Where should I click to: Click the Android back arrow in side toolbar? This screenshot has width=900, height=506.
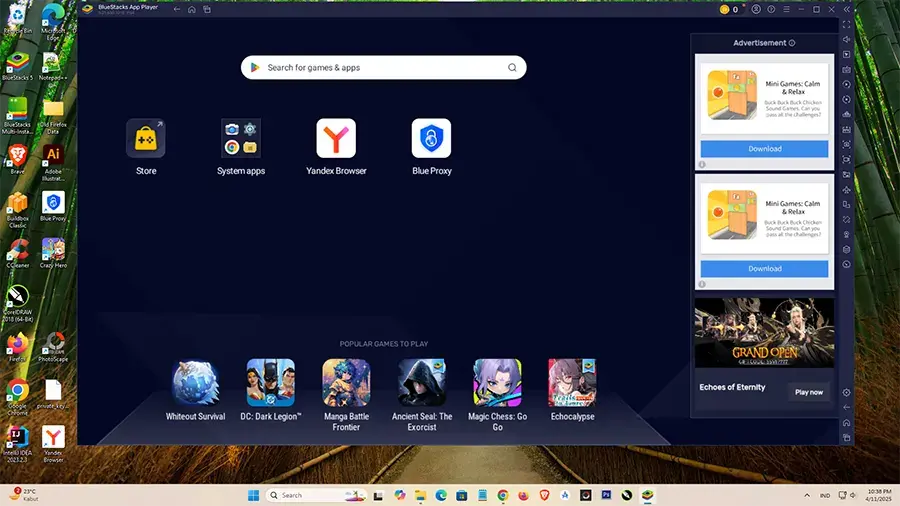[x=847, y=407]
